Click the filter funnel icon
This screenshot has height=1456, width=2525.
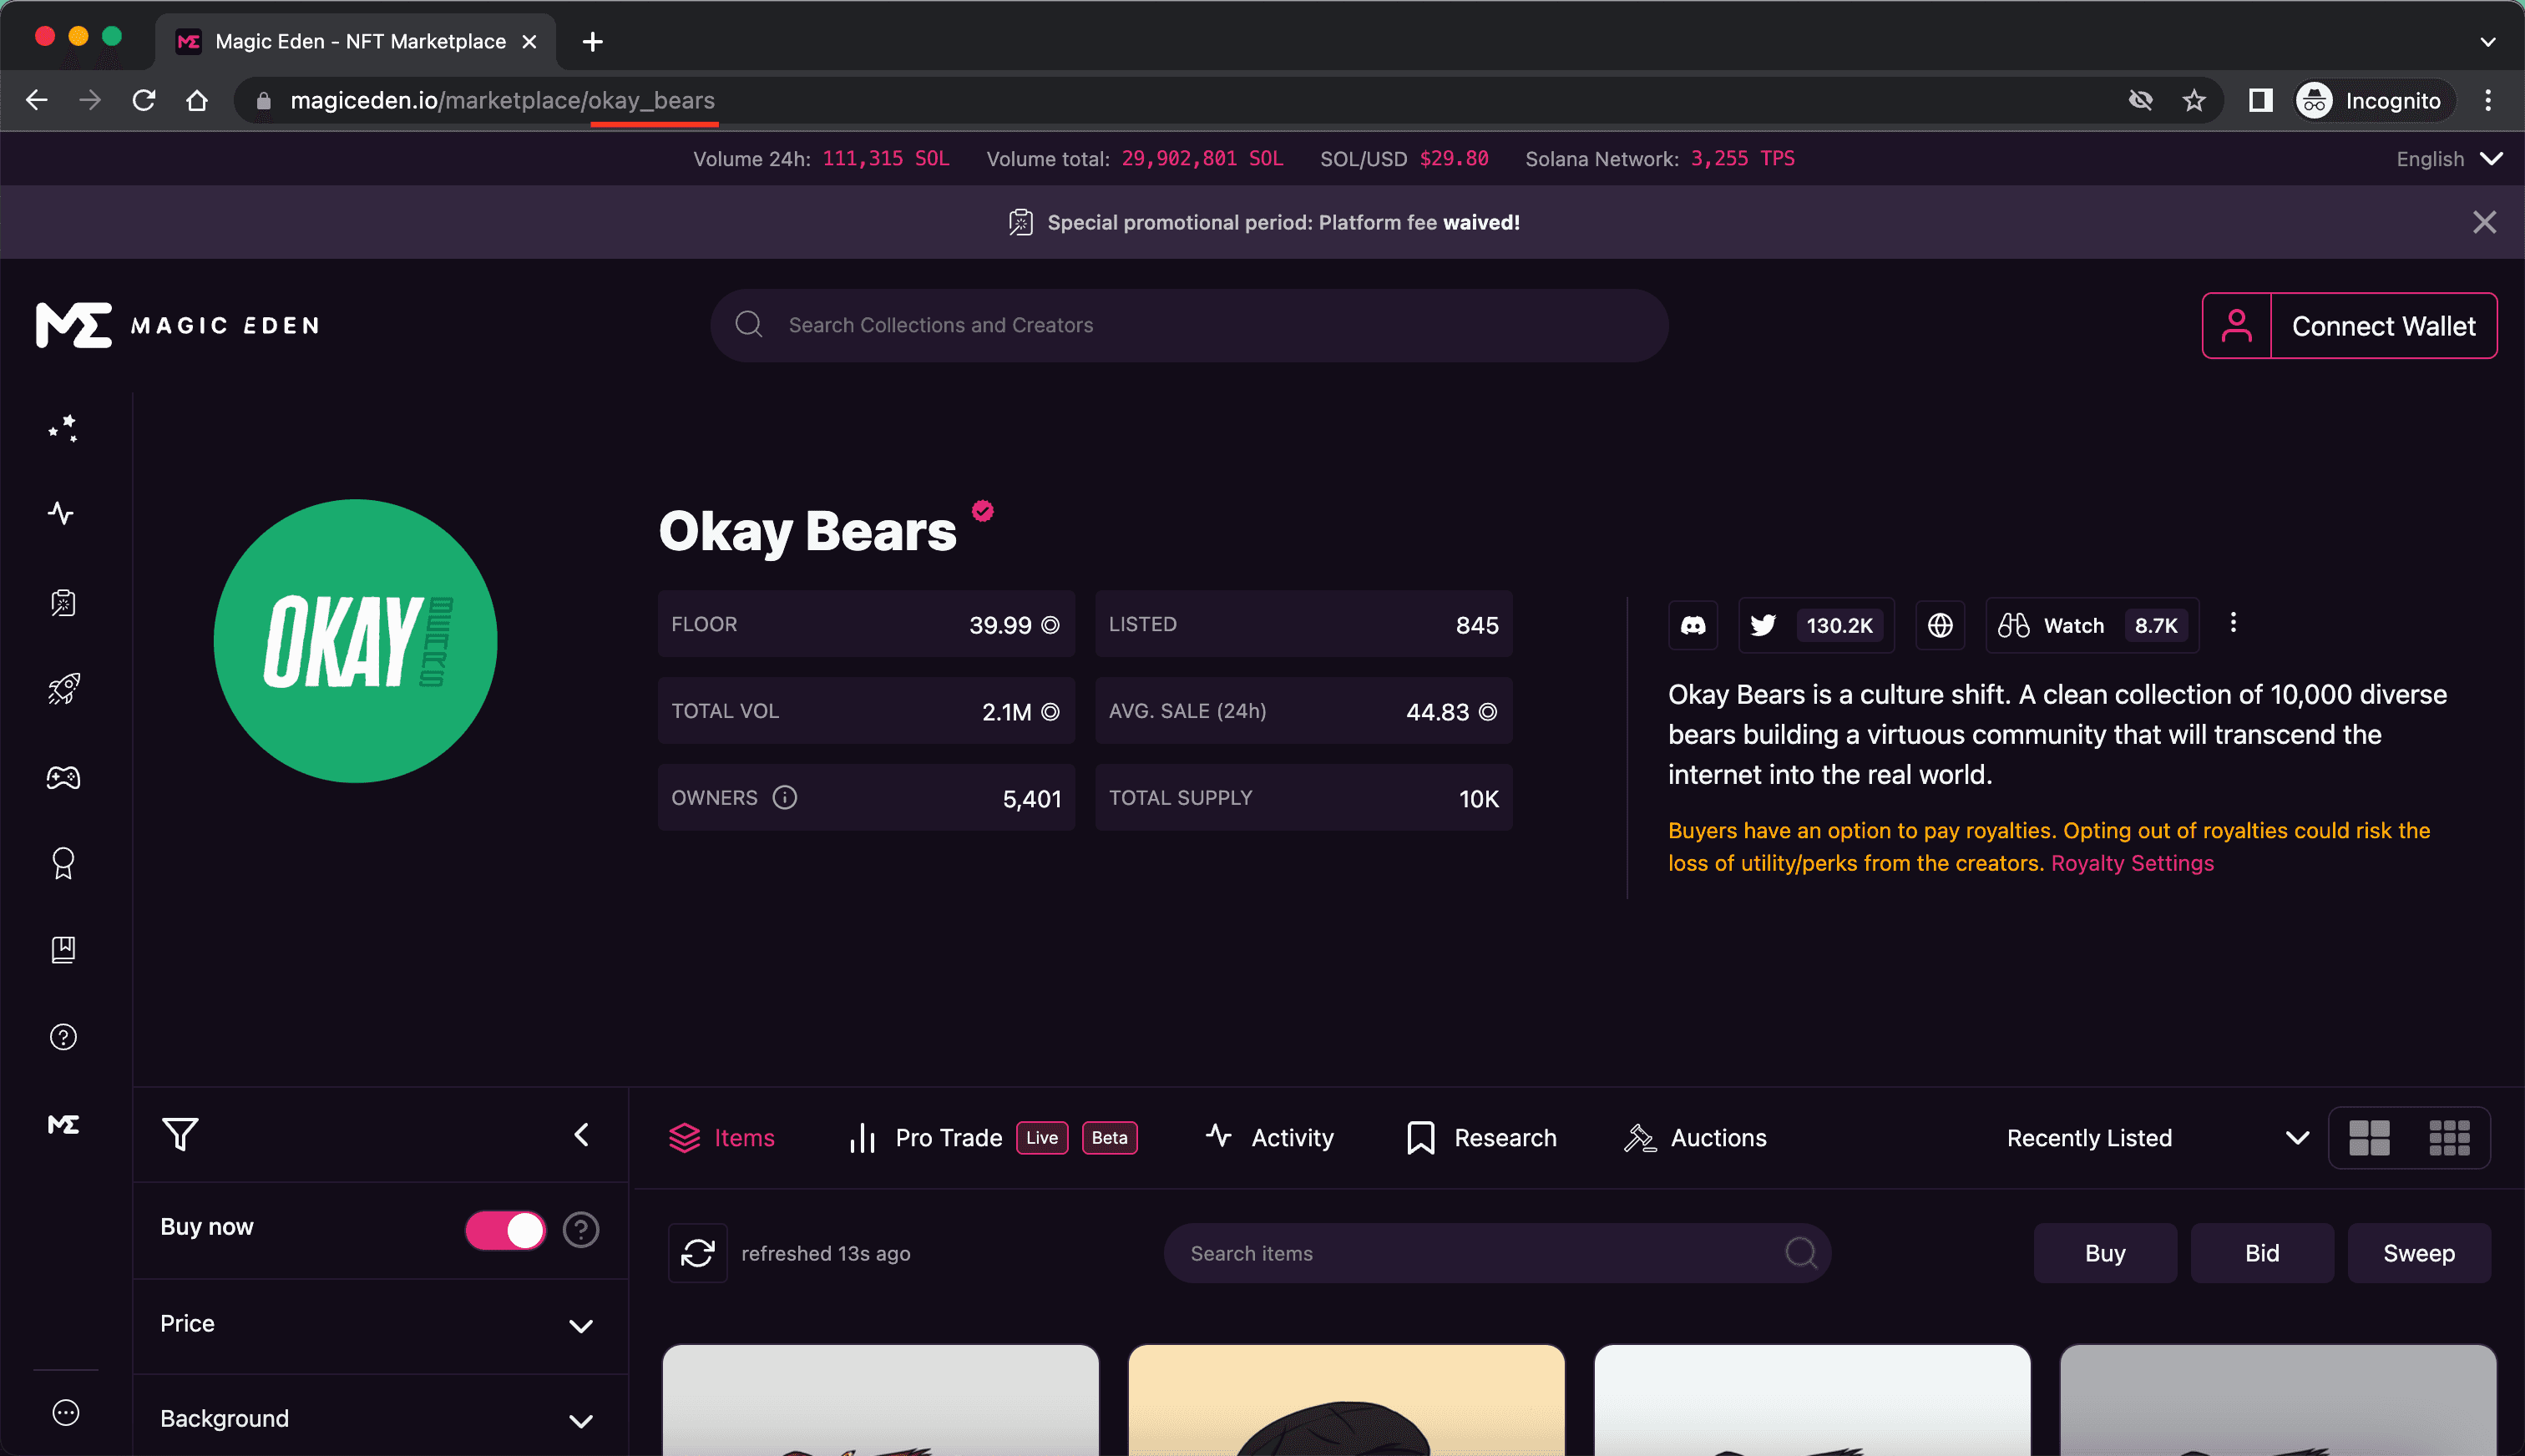(180, 1134)
